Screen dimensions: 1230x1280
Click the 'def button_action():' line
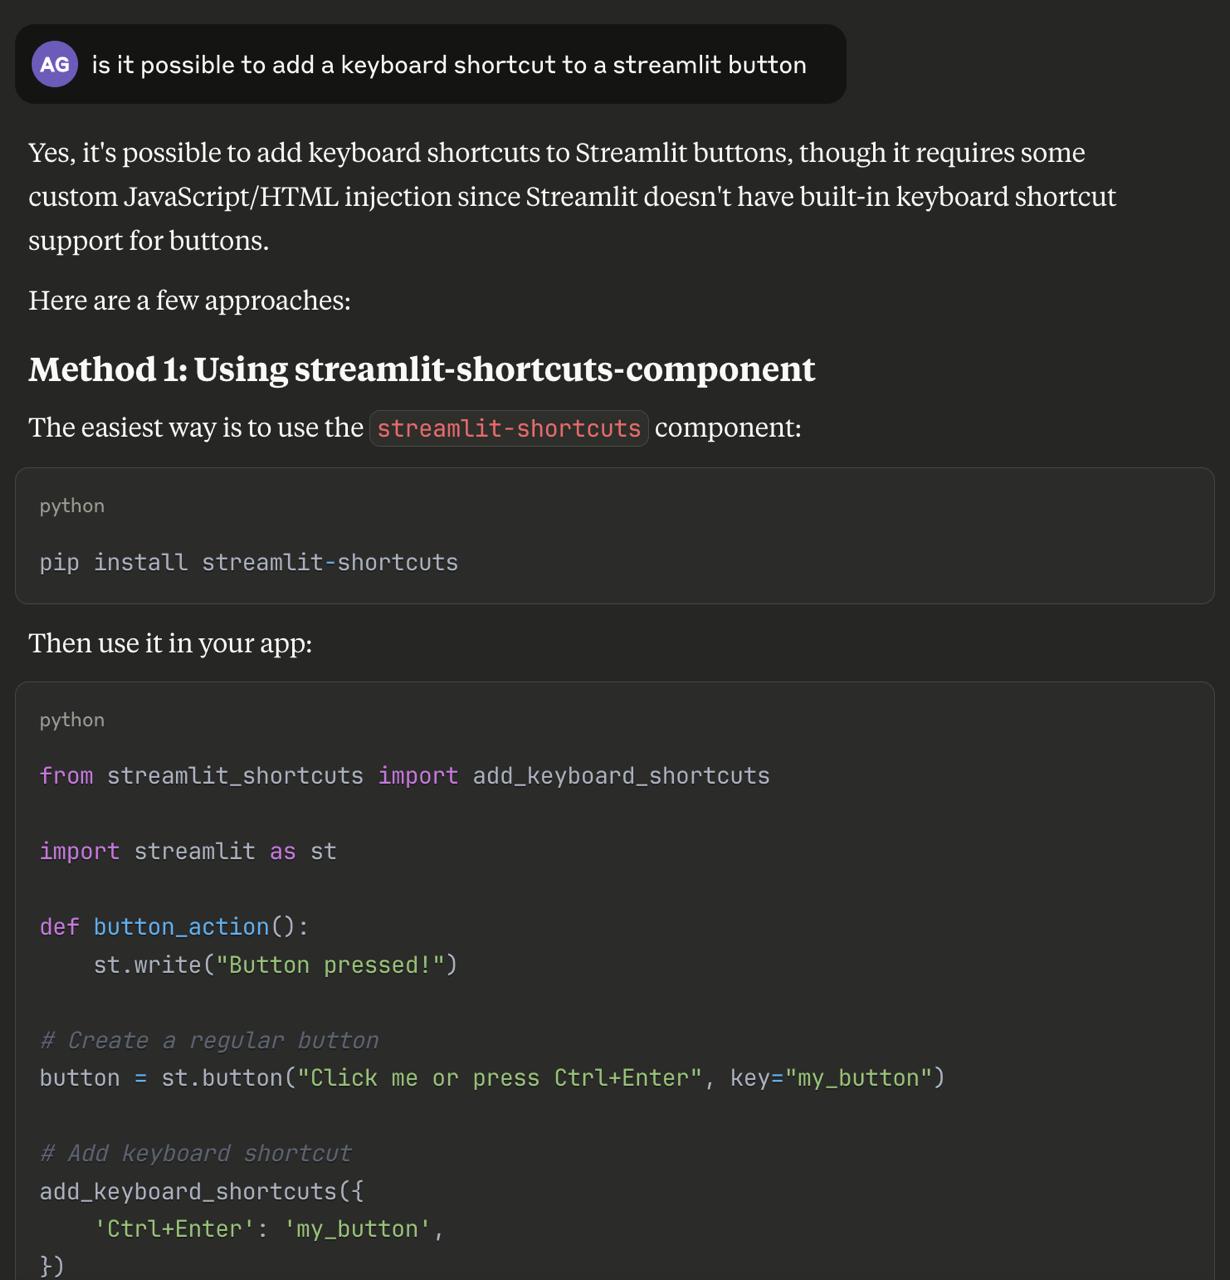174,927
